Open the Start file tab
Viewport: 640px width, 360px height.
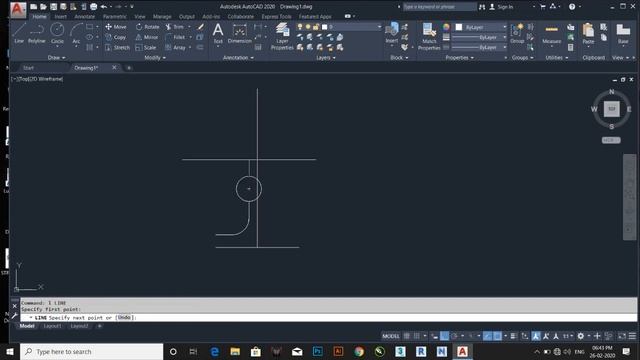tap(29, 68)
